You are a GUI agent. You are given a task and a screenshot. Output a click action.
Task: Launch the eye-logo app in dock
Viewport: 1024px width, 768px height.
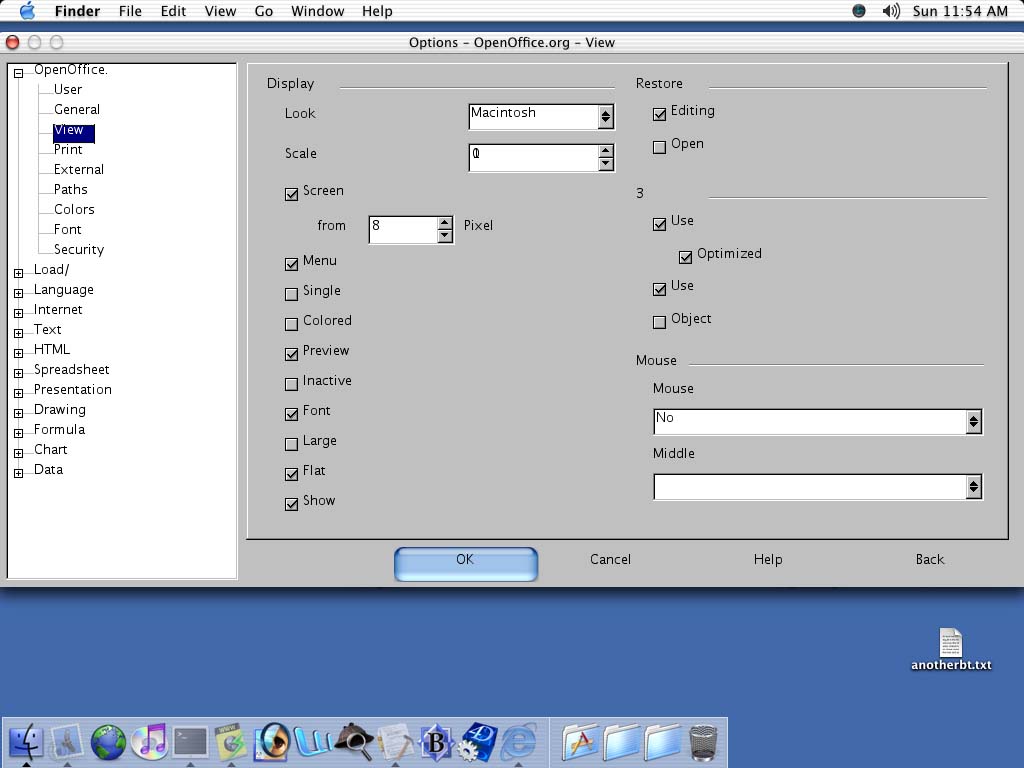272,742
